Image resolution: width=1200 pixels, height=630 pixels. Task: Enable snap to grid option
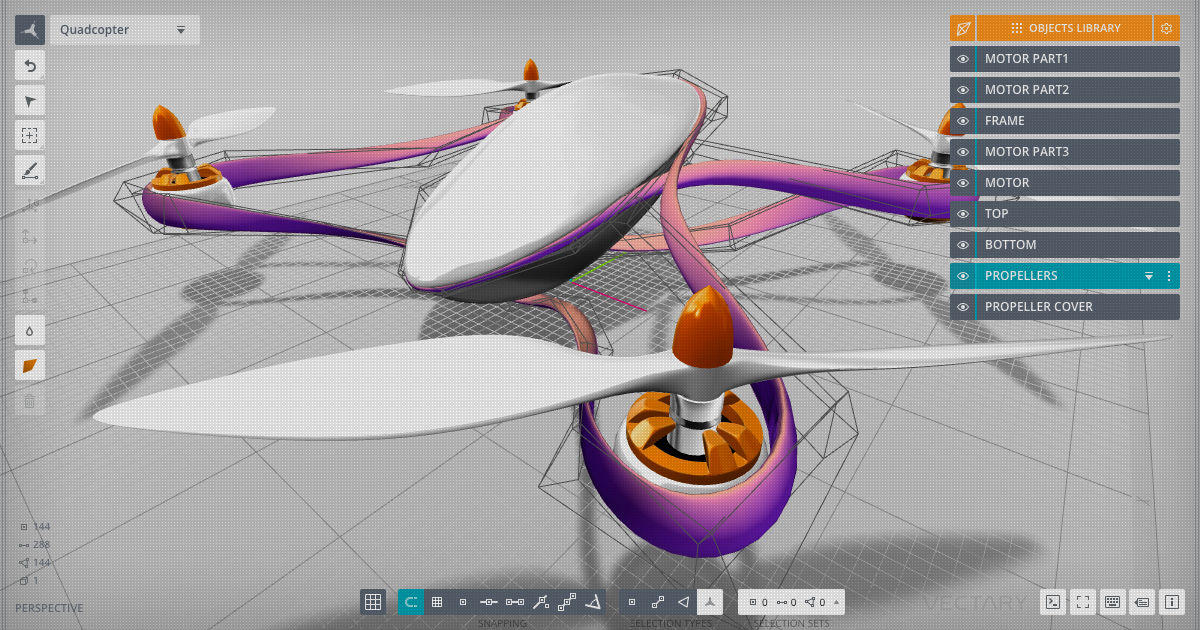tap(437, 602)
